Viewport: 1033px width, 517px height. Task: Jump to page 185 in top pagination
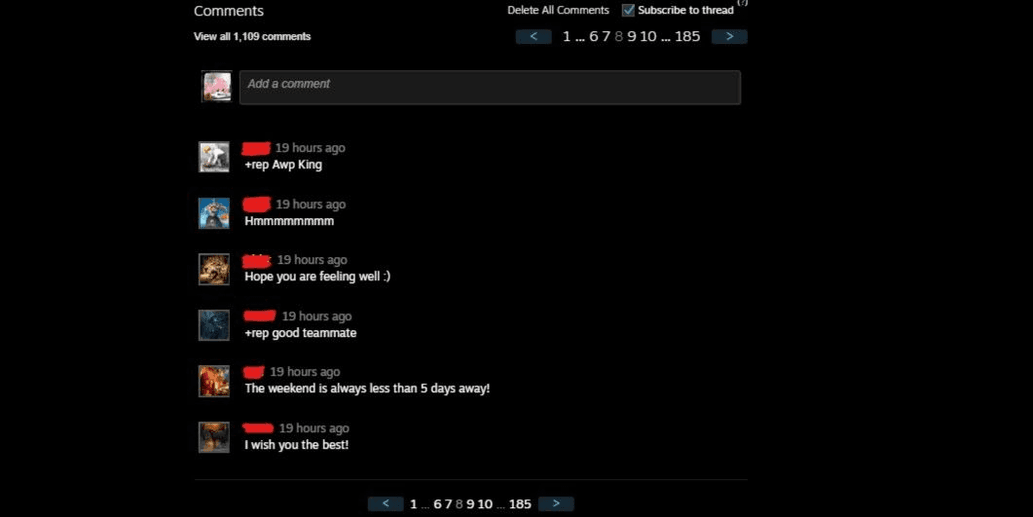click(x=687, y=36)
